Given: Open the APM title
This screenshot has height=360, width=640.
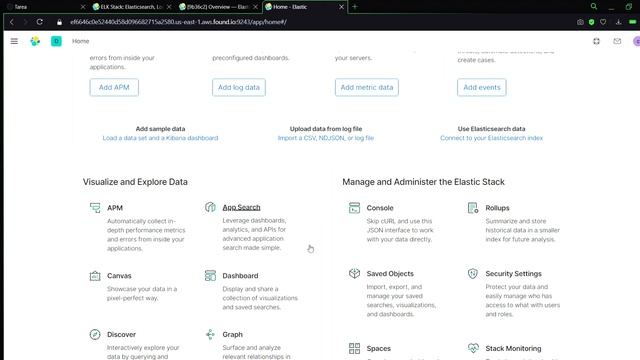Looking at the screenshot, I should pos(115,208).
